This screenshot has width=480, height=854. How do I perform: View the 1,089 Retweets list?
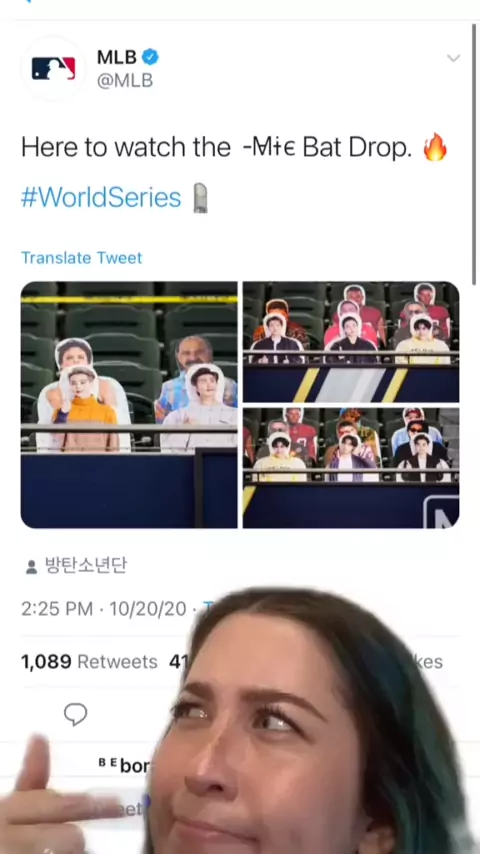click(x=89, y=662)
